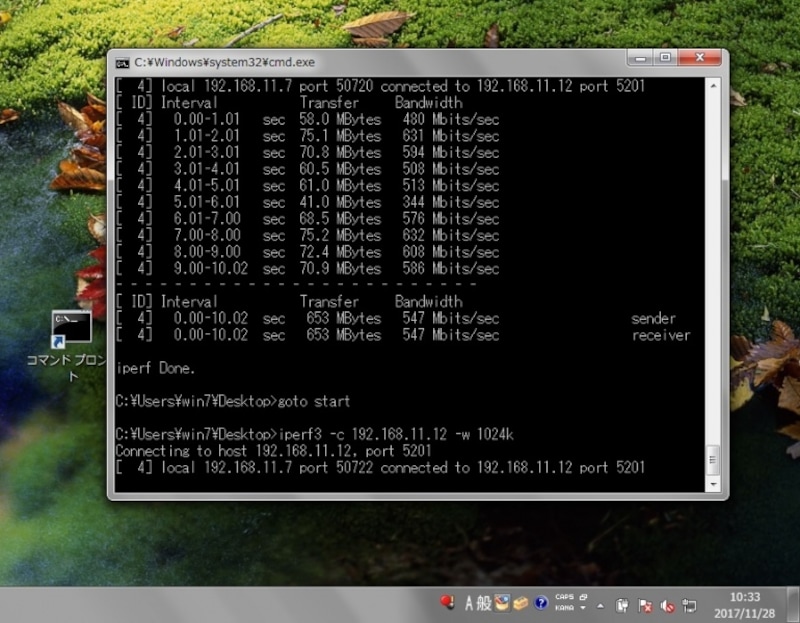Viewport: 800px width, 623px height.
Task: Click the red ladybug icon on the taskbar
Action: (446, 601)
